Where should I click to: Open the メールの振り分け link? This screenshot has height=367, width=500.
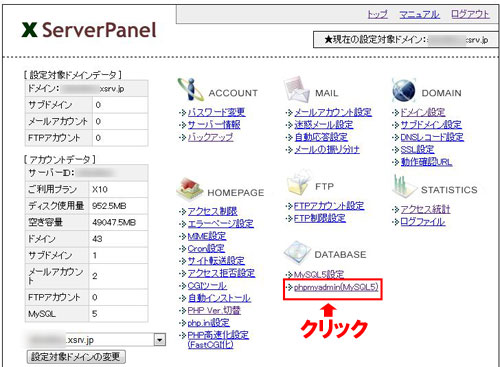[327, 149]
